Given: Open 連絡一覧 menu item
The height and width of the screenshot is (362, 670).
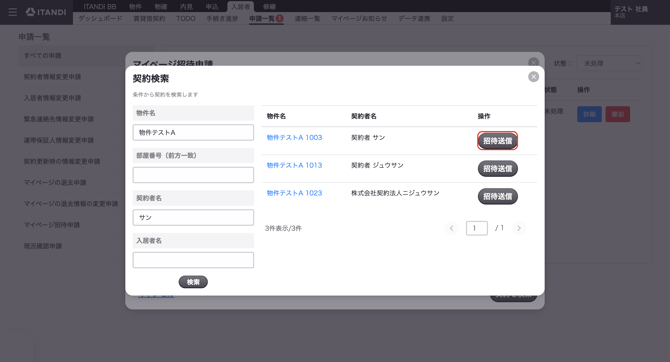Looking at the screenshot, I should click(x=307, y=18).
